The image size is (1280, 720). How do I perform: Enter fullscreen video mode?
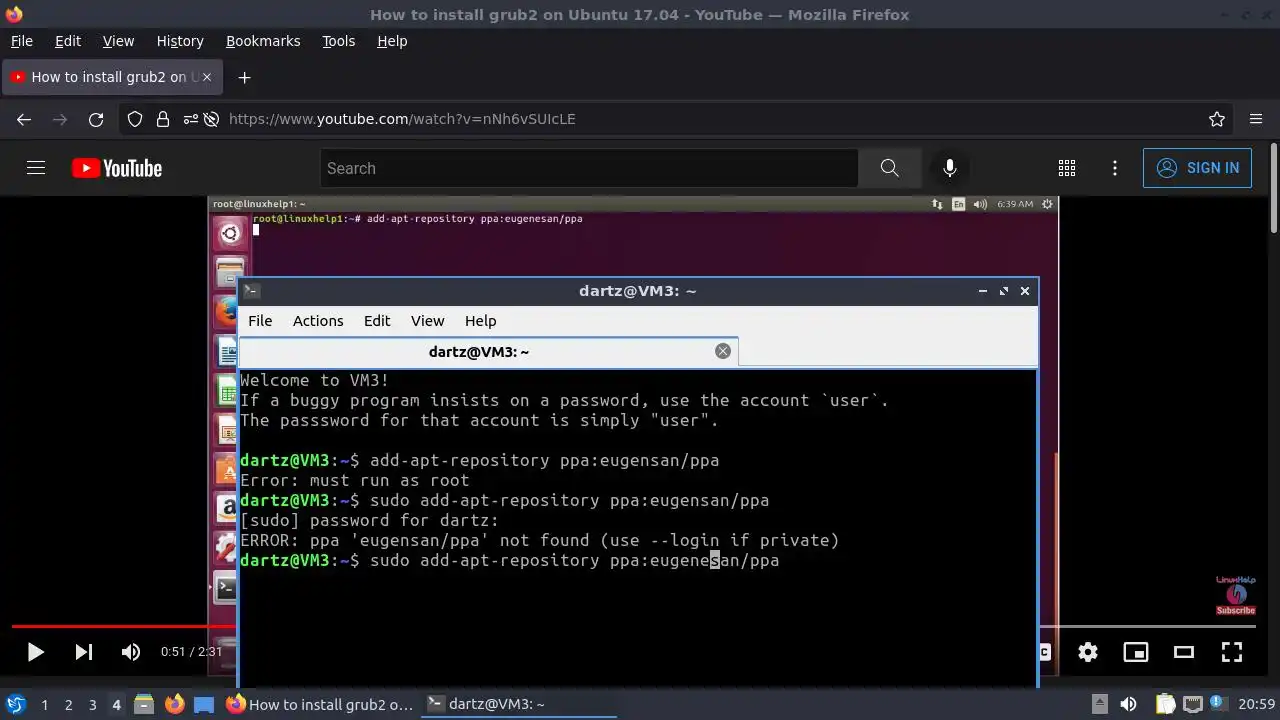1232,652
